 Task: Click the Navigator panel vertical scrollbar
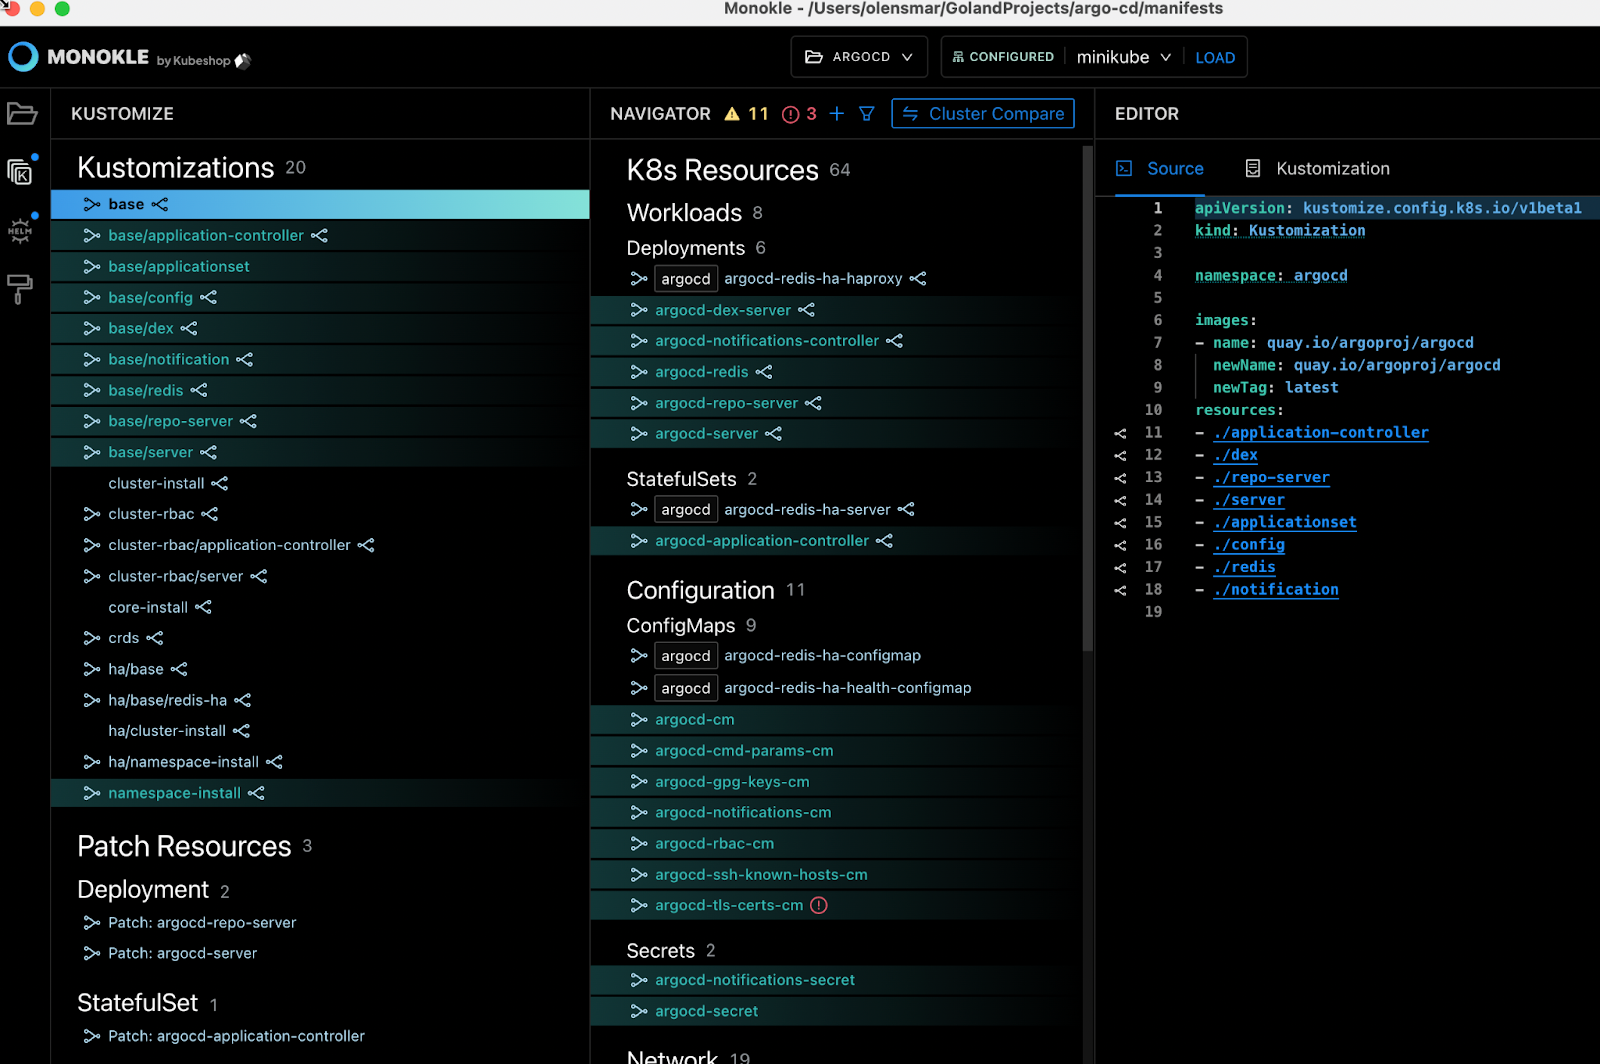tap(1087, 400)
